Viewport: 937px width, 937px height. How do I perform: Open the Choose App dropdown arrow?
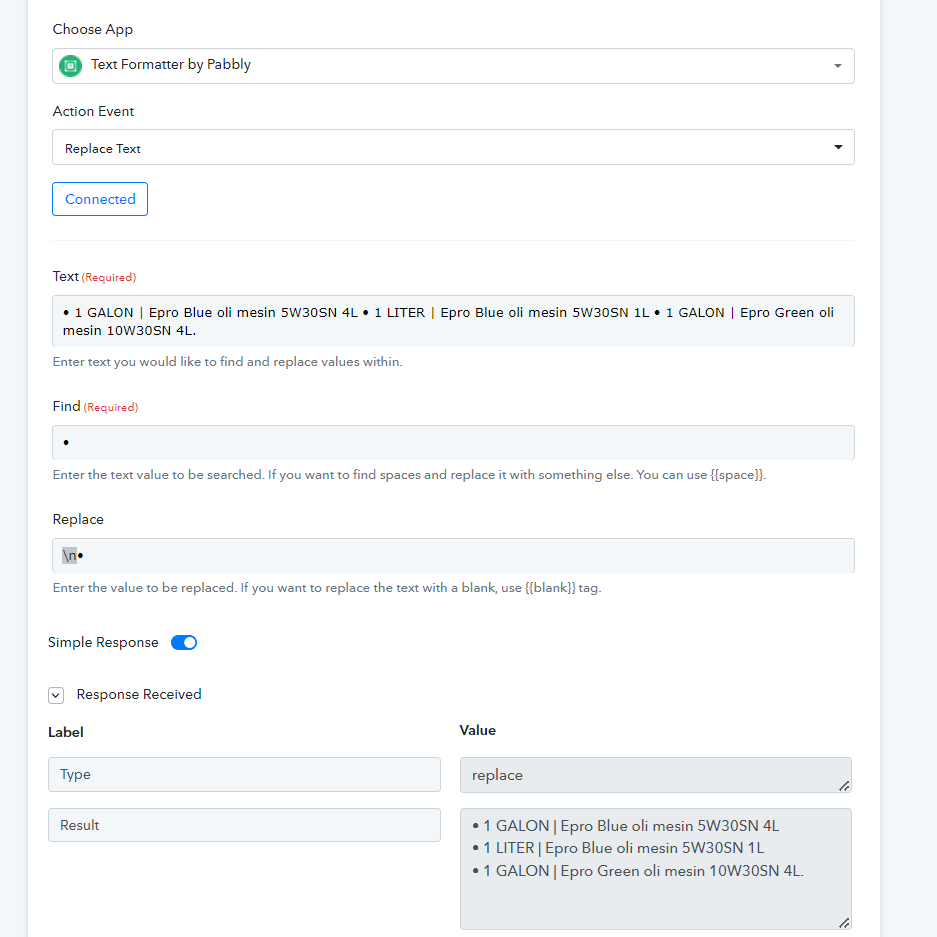point(837,66)
